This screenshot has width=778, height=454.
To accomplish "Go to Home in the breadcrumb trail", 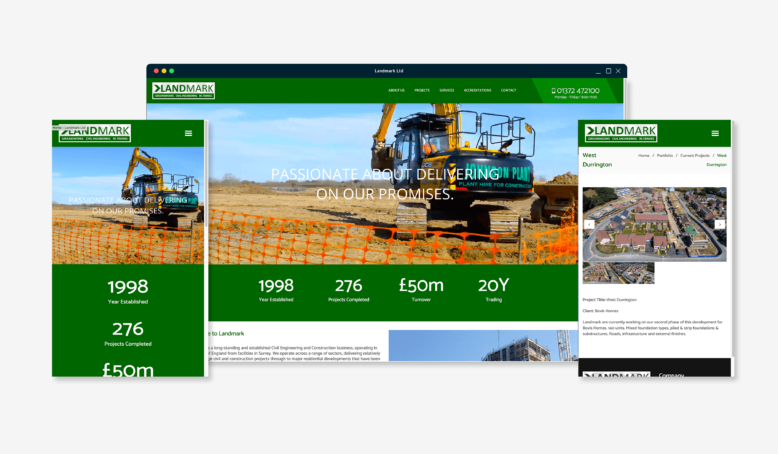I will tap(644, 156).
